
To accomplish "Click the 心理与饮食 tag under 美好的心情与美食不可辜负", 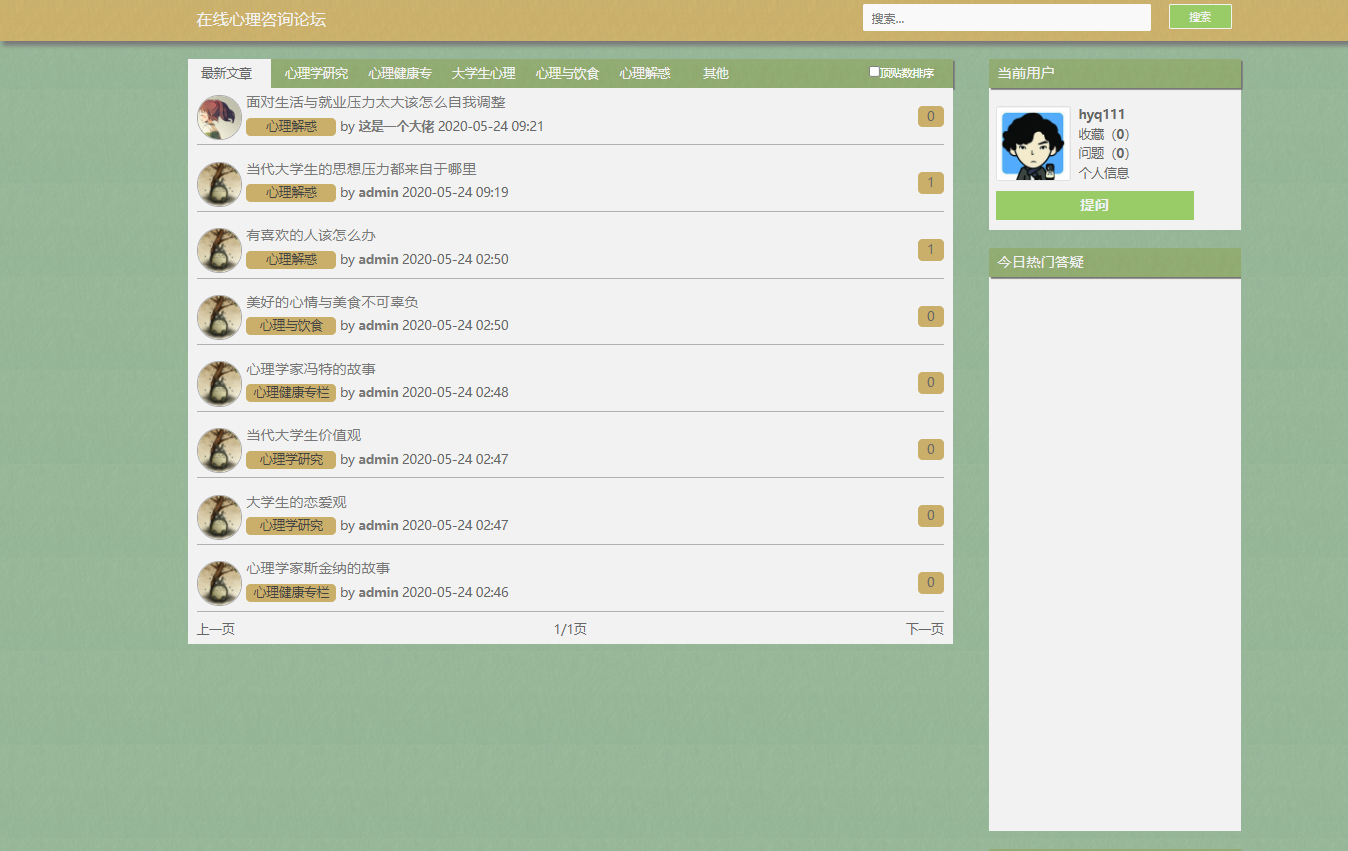I will click(290, 325).
